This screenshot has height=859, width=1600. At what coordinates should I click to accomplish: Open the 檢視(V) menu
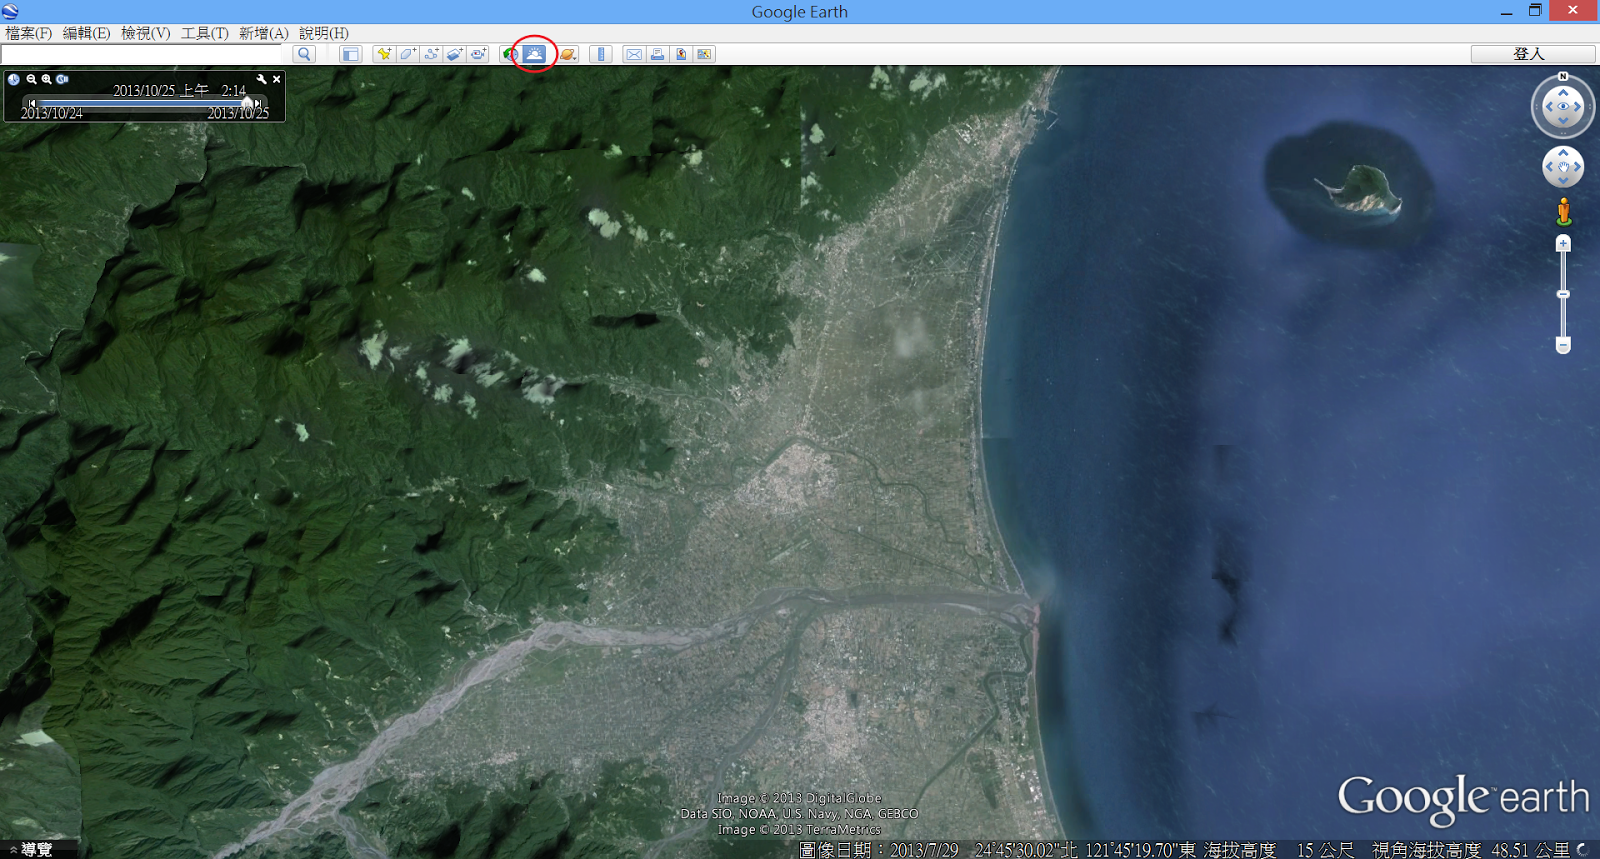coord(146,33)
